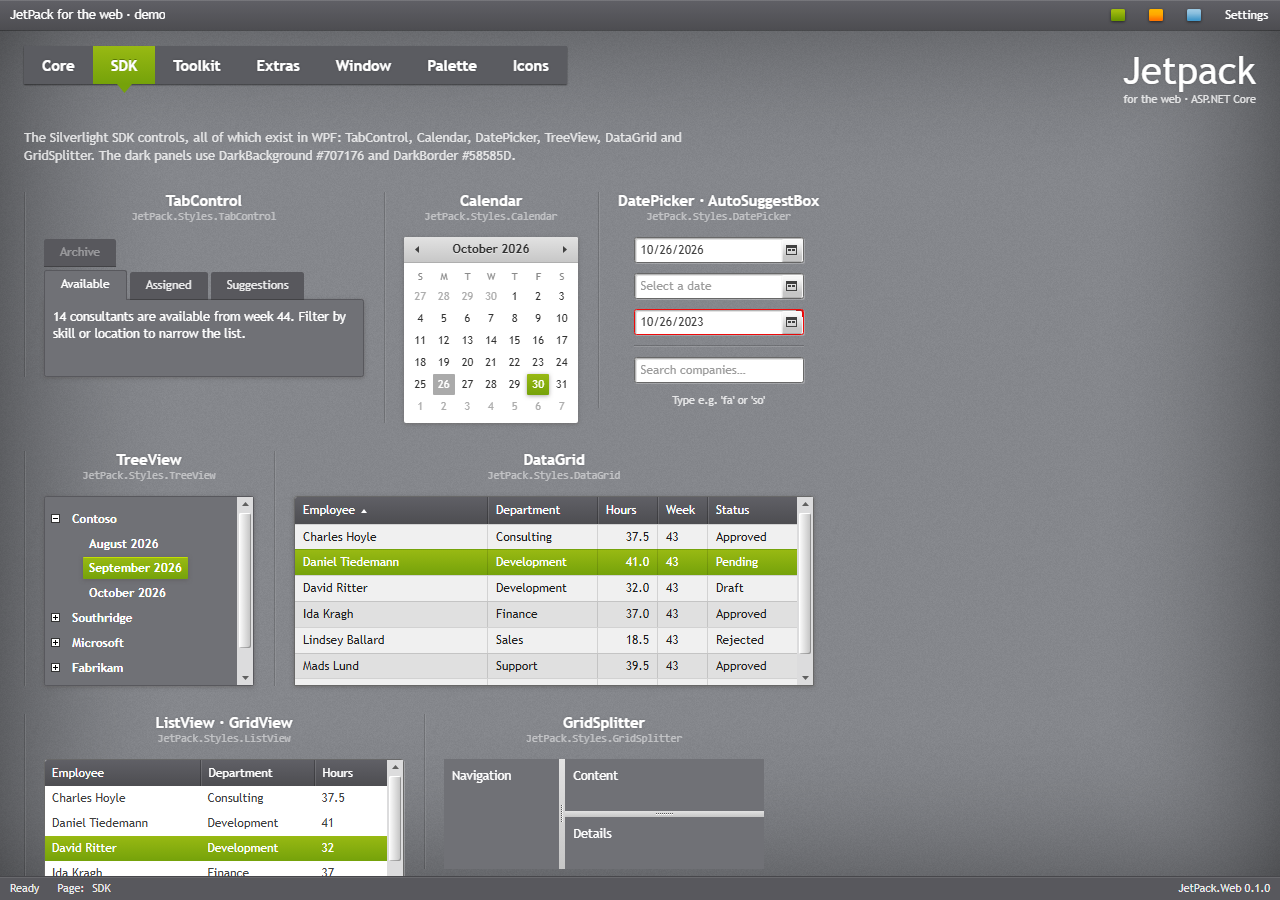Image resolution: width=1280 pixels, height=900 pixels.
Task: Open calendar popup for 10/26/2023 date field
Action: tap(791, 322)
